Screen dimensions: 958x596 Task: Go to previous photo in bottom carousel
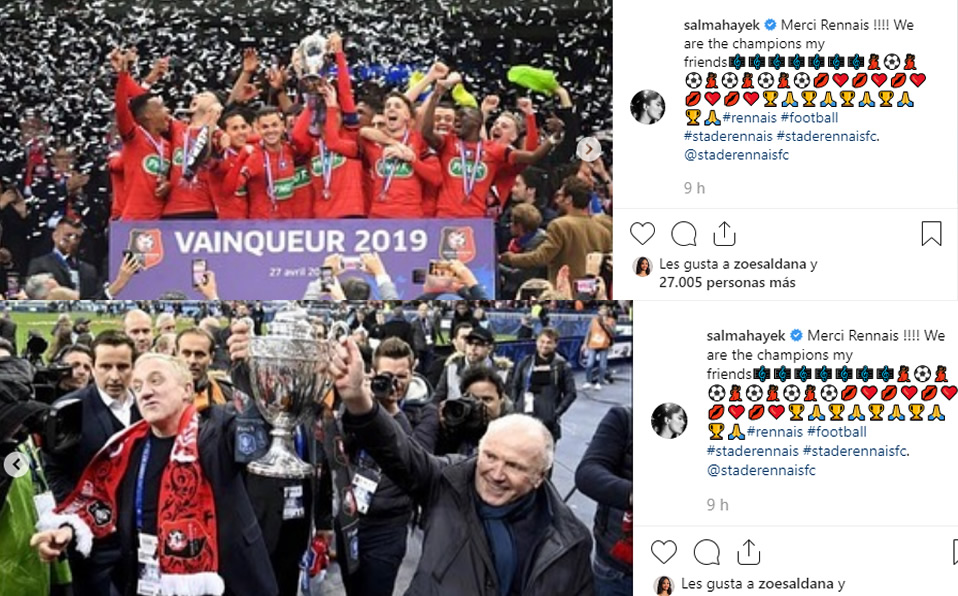(16, 465)
